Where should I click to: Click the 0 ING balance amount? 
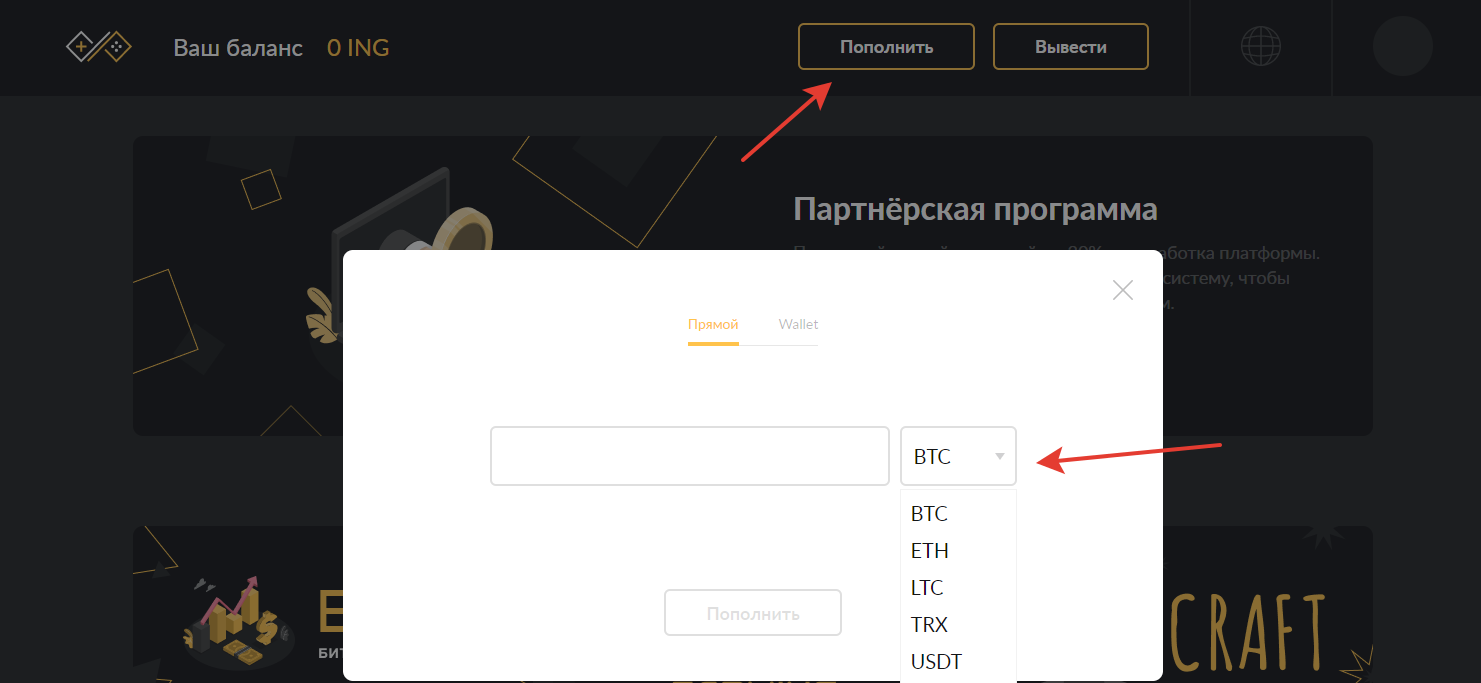tap(358, 47)
